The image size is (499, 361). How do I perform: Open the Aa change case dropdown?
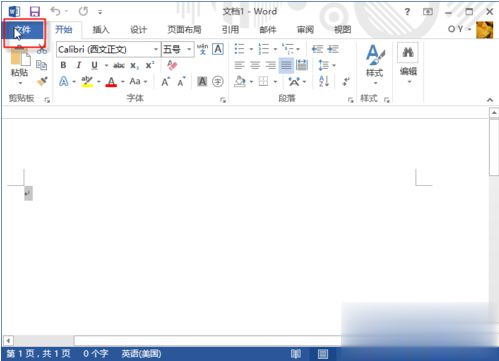coord(138,81)
